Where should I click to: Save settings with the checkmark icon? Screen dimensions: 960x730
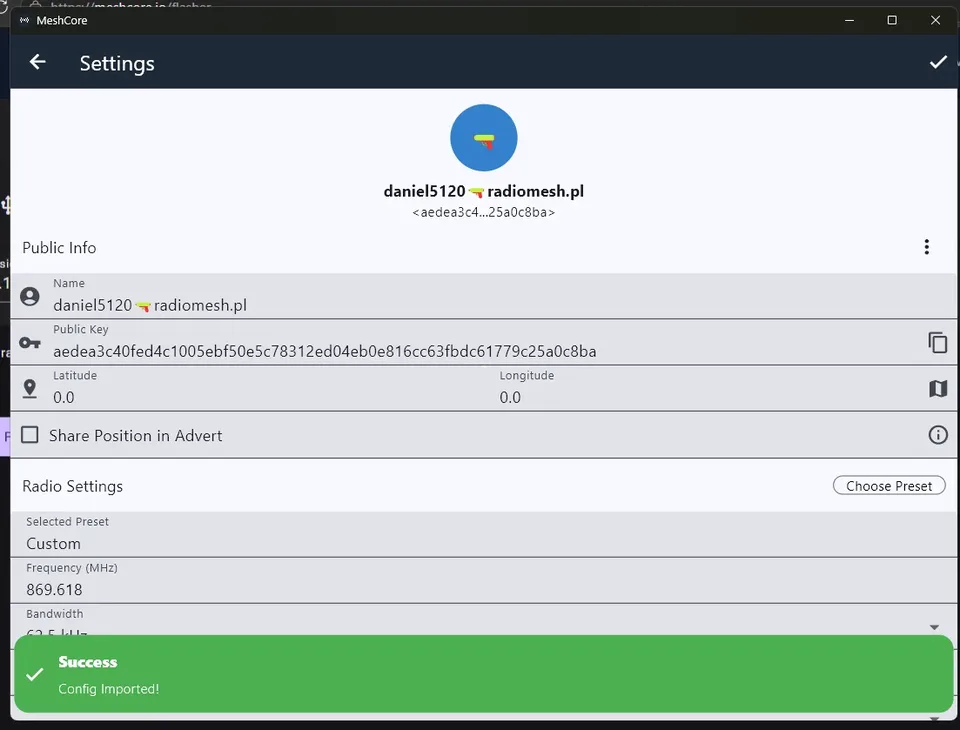point(938,62)
